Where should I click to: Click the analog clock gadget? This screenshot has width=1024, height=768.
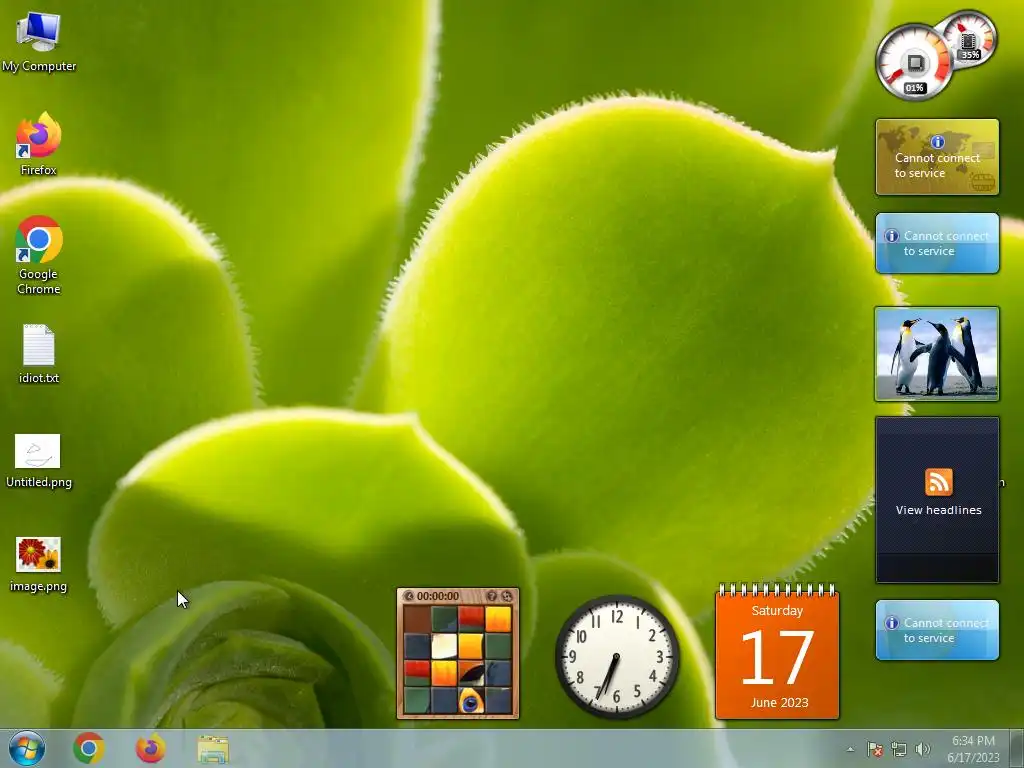[617, 656]
